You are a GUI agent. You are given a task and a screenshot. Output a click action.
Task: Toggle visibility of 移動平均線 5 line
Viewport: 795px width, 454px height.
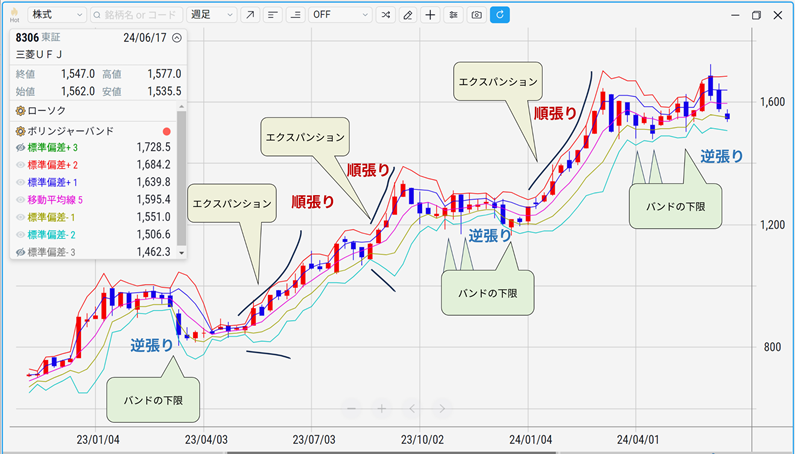[x=20, y=200]
